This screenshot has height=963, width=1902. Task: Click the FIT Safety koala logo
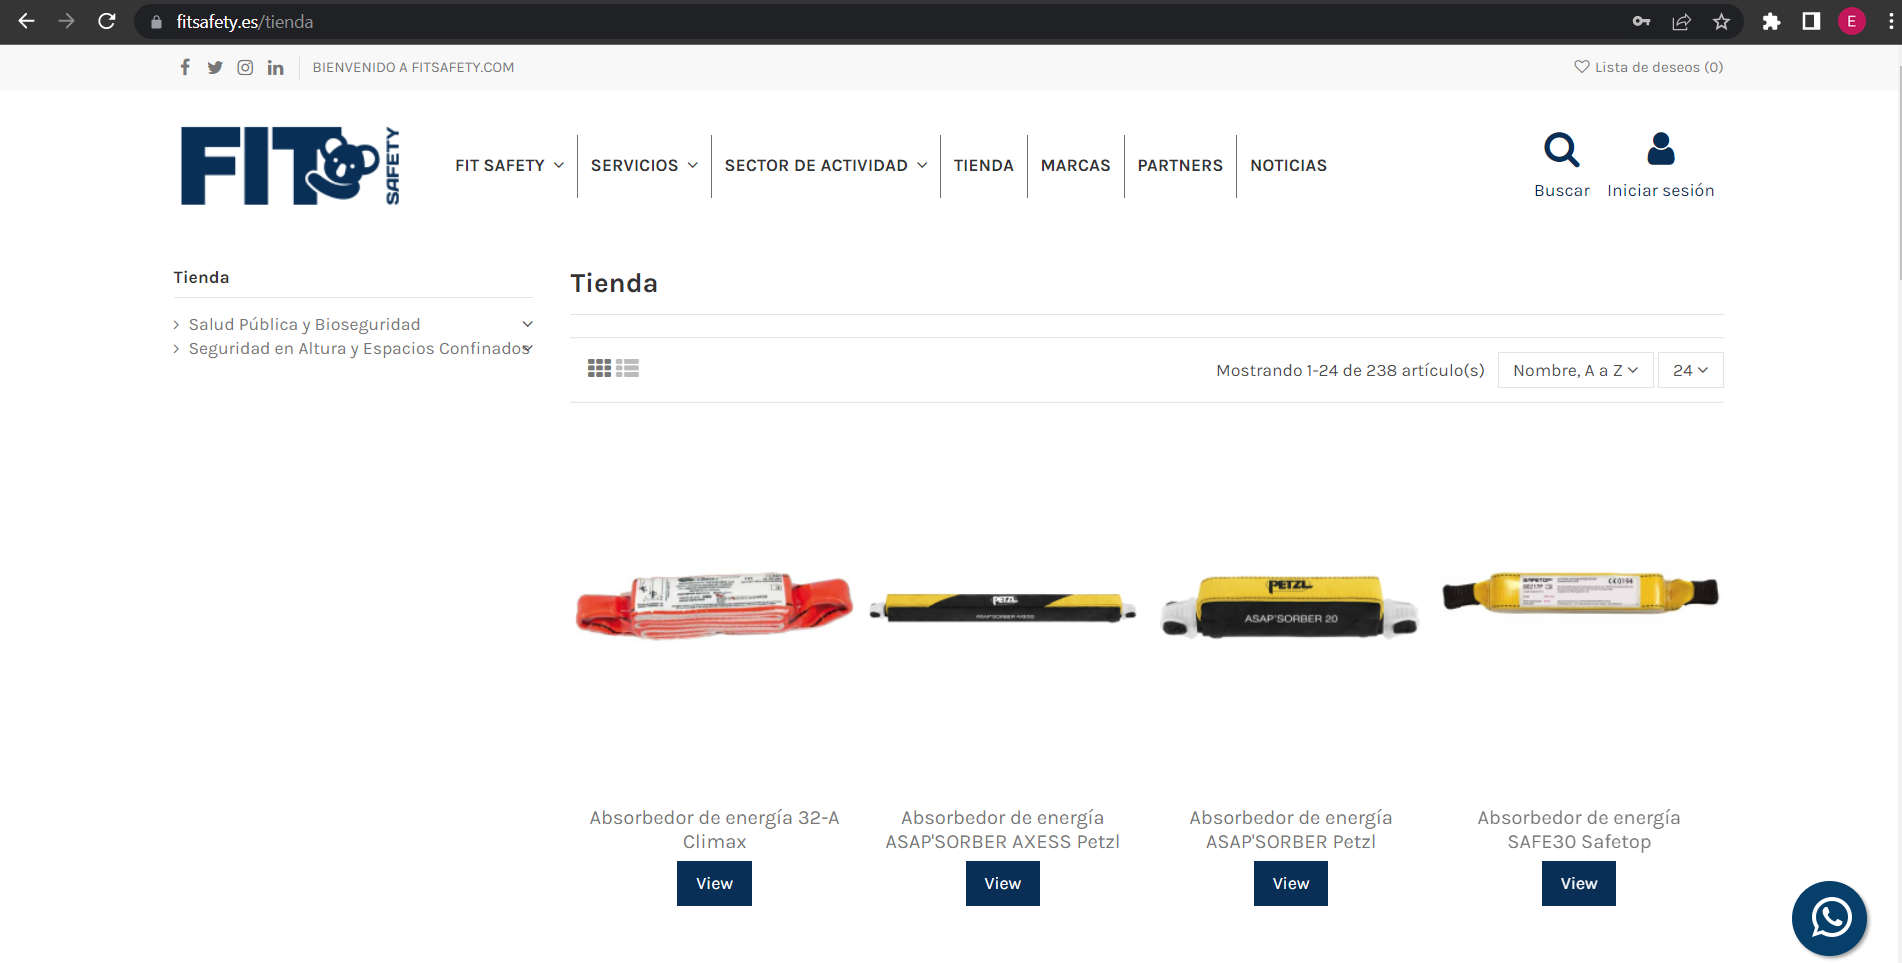click(x=290, y=165)
